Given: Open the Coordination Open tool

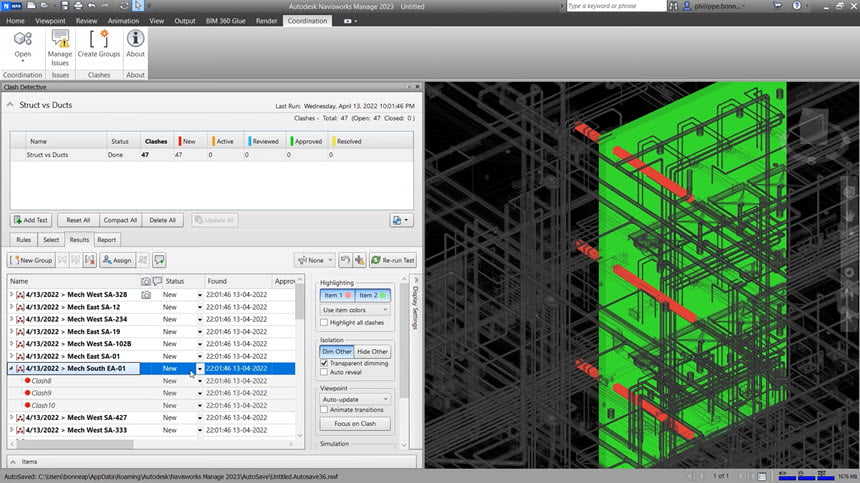Looking at the screenshot, I should point(22,45).
